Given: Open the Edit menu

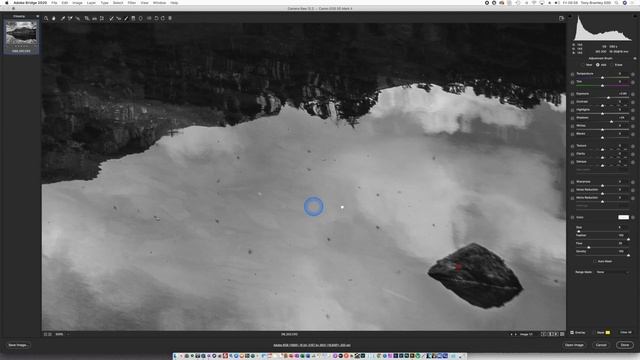Looking at the screenshot, I should (x=64, y=2).
